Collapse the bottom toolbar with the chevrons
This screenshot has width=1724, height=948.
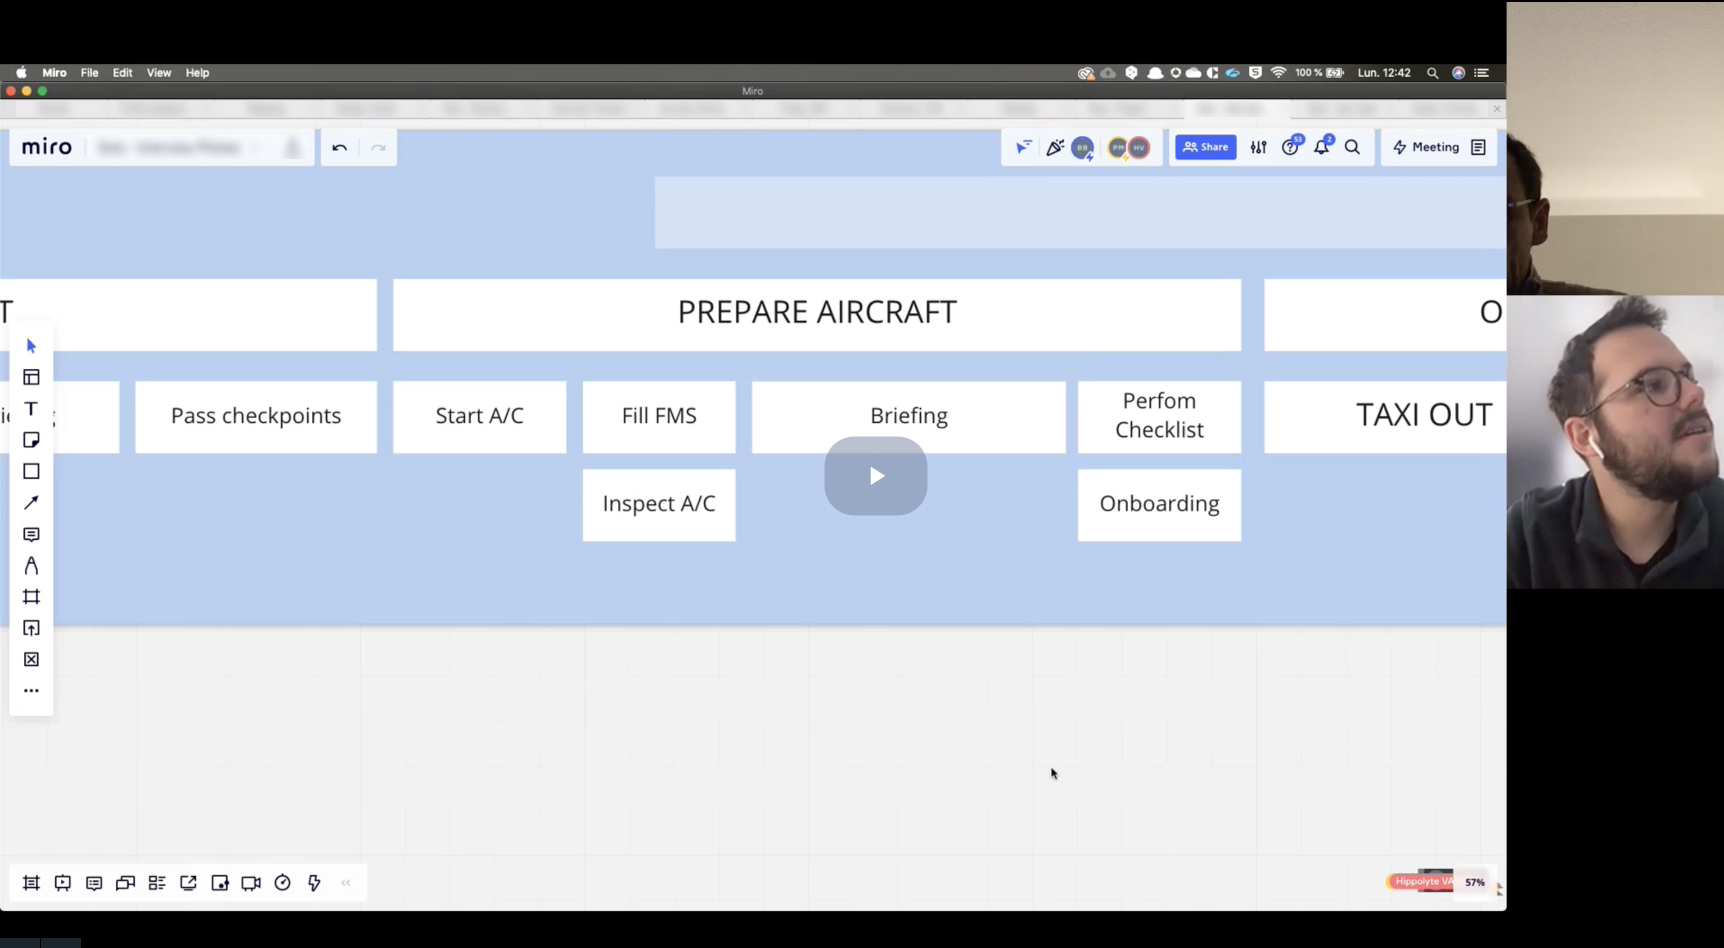coord(346,883)
